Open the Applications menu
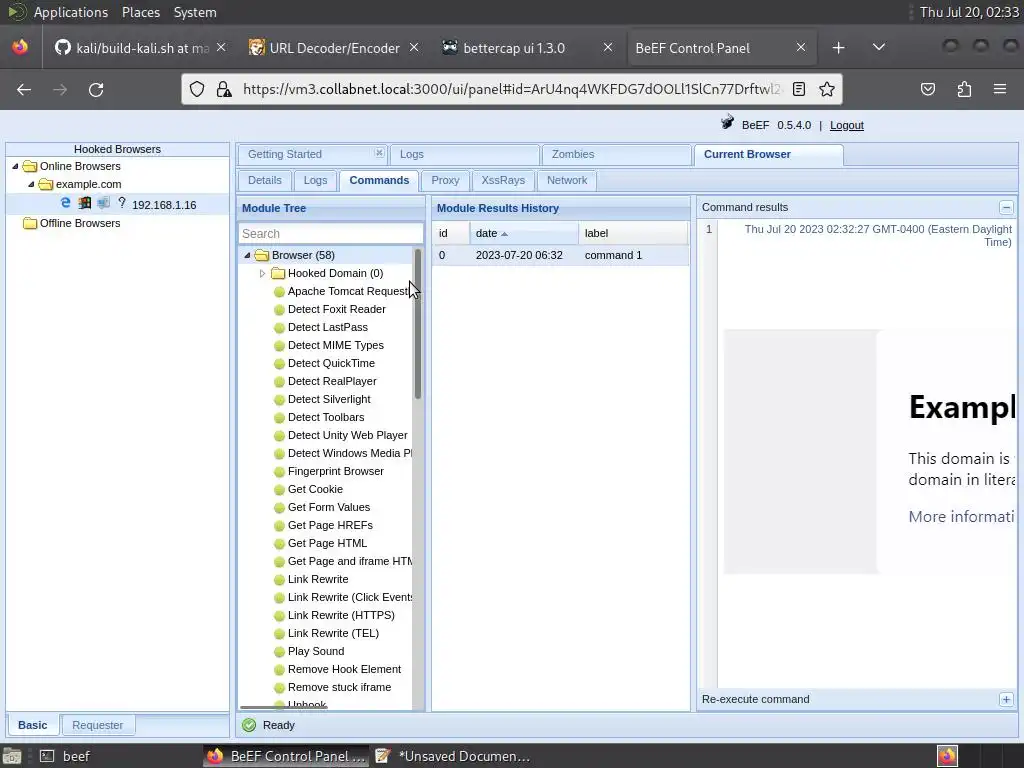This screenshot has height=768, width=1024. click(71, 12)
